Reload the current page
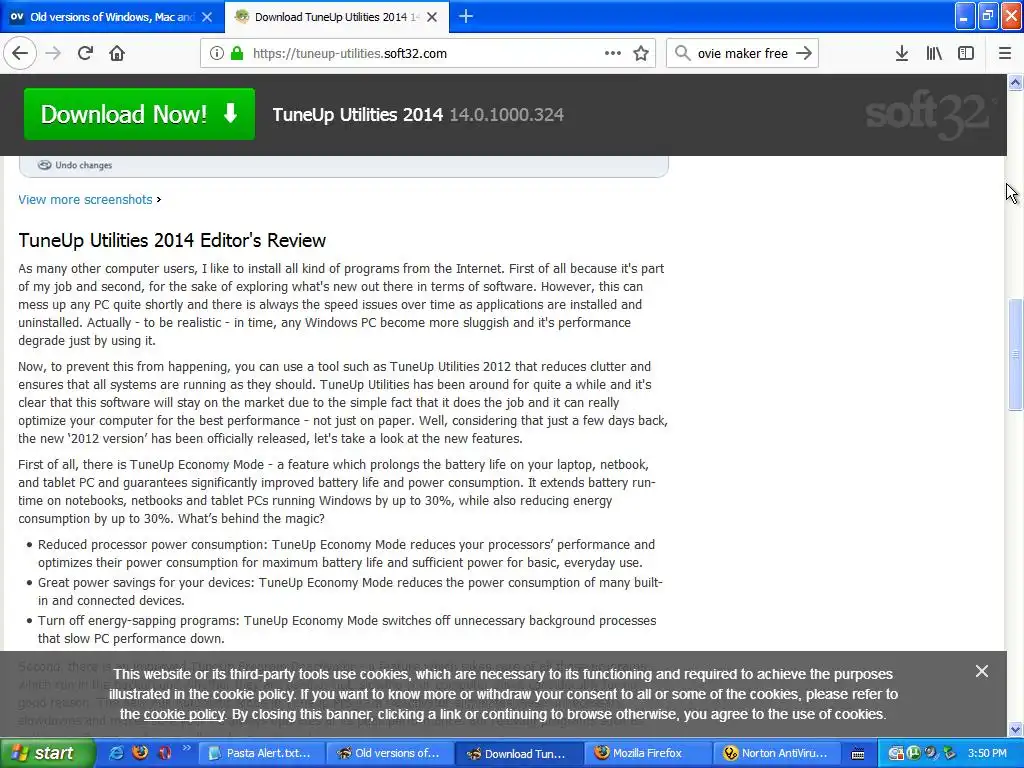 click(85, 54)
